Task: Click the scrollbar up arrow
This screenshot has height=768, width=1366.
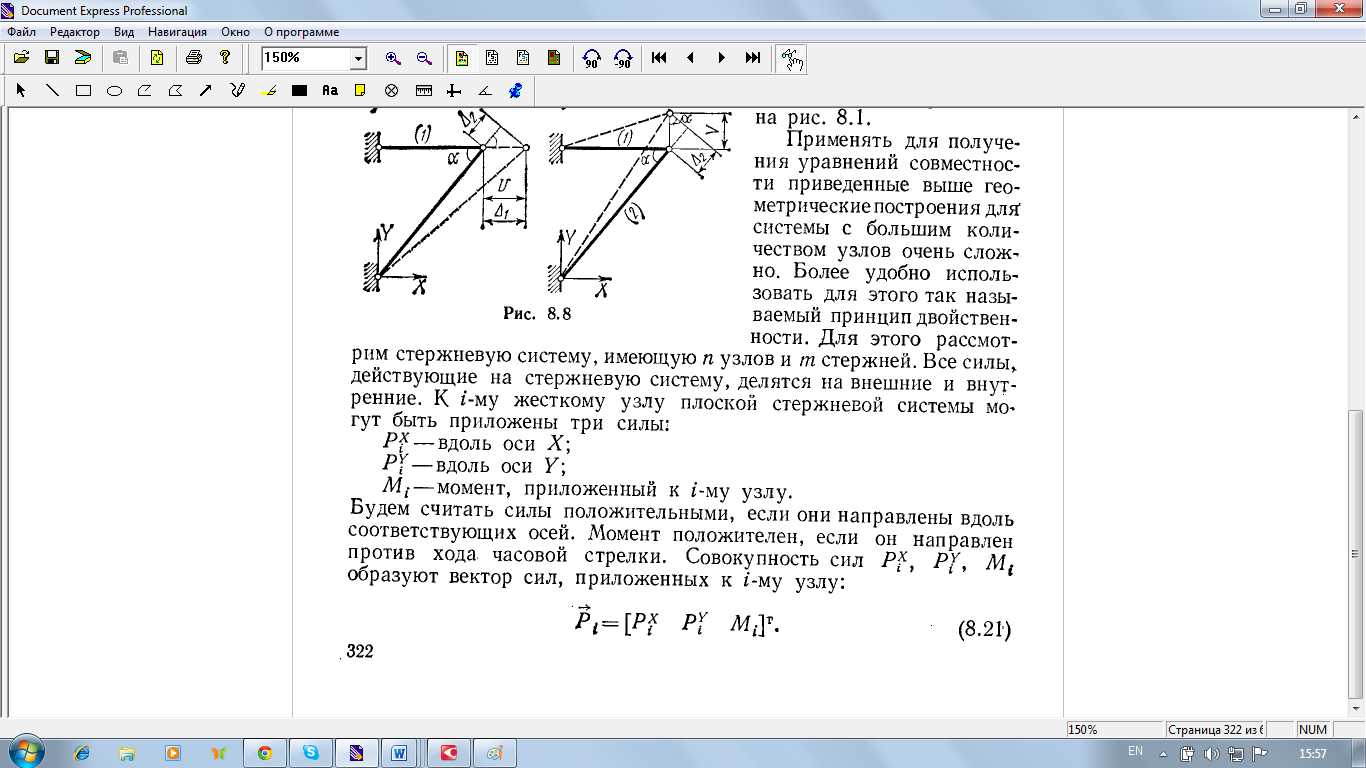Action: (1356, 116)
